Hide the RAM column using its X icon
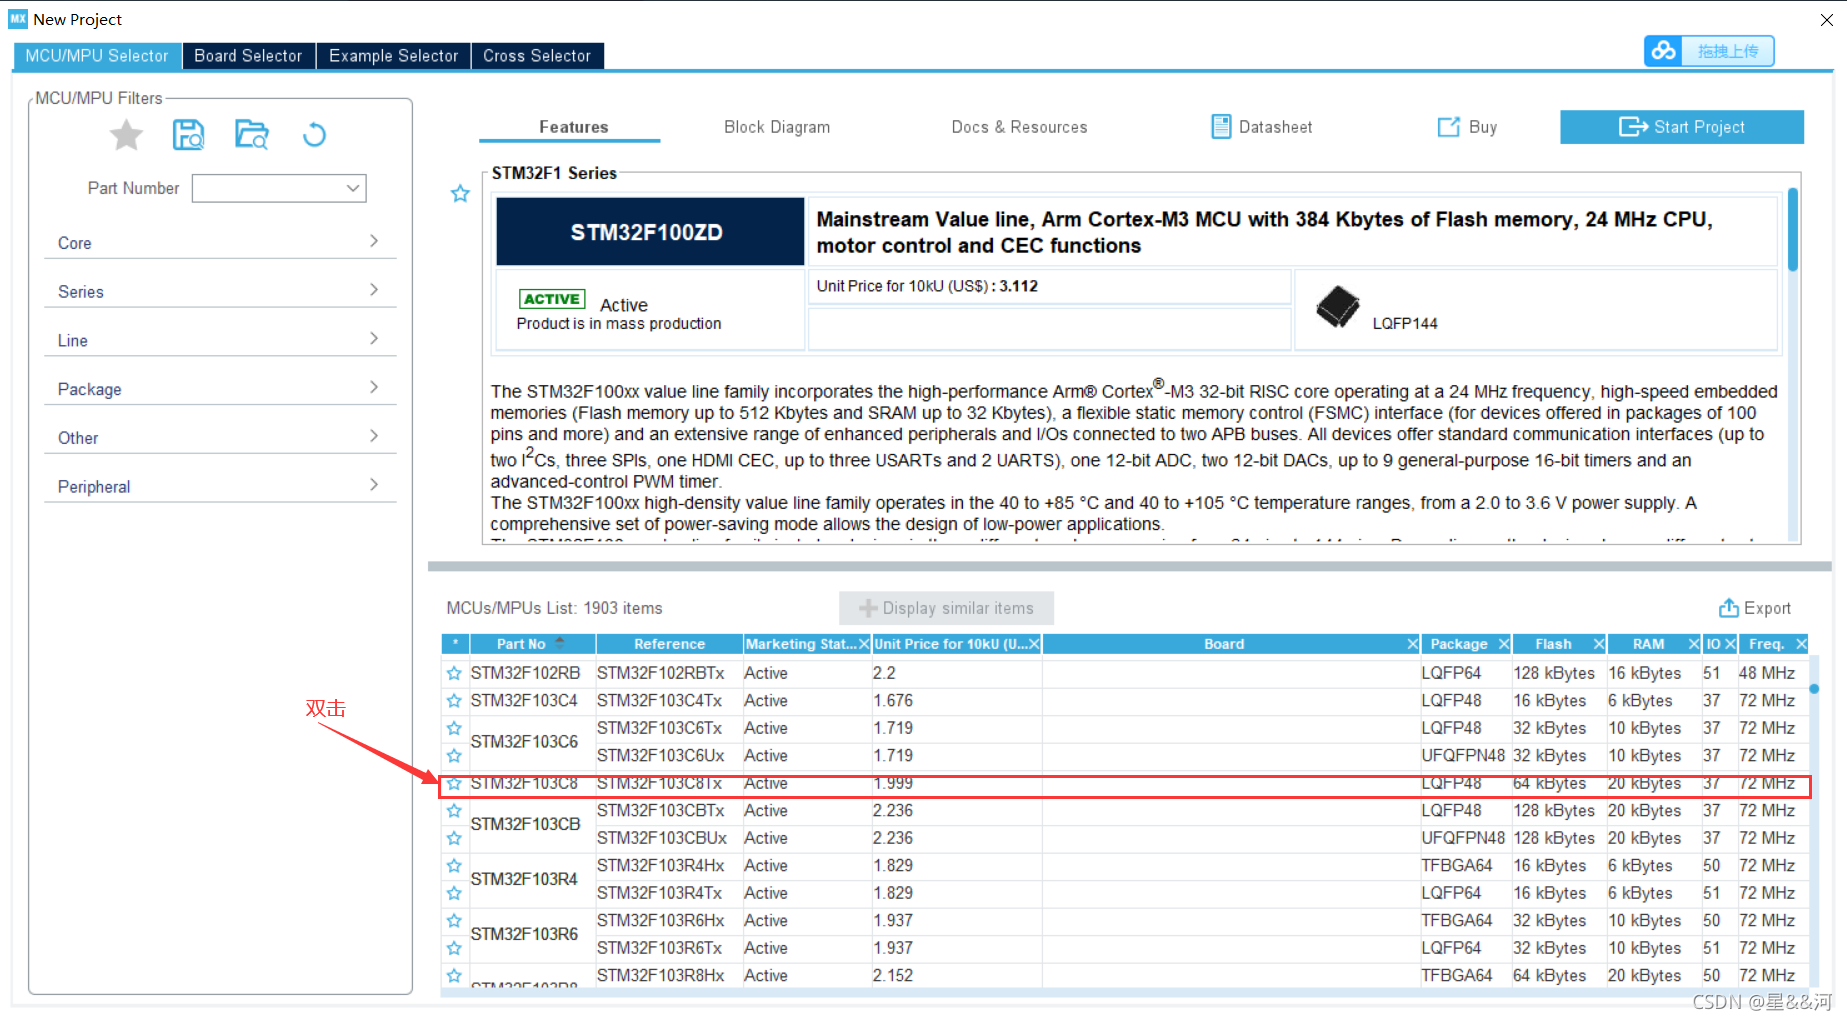This screenshot has height=1020, width=1847. tap(1694, 644)
